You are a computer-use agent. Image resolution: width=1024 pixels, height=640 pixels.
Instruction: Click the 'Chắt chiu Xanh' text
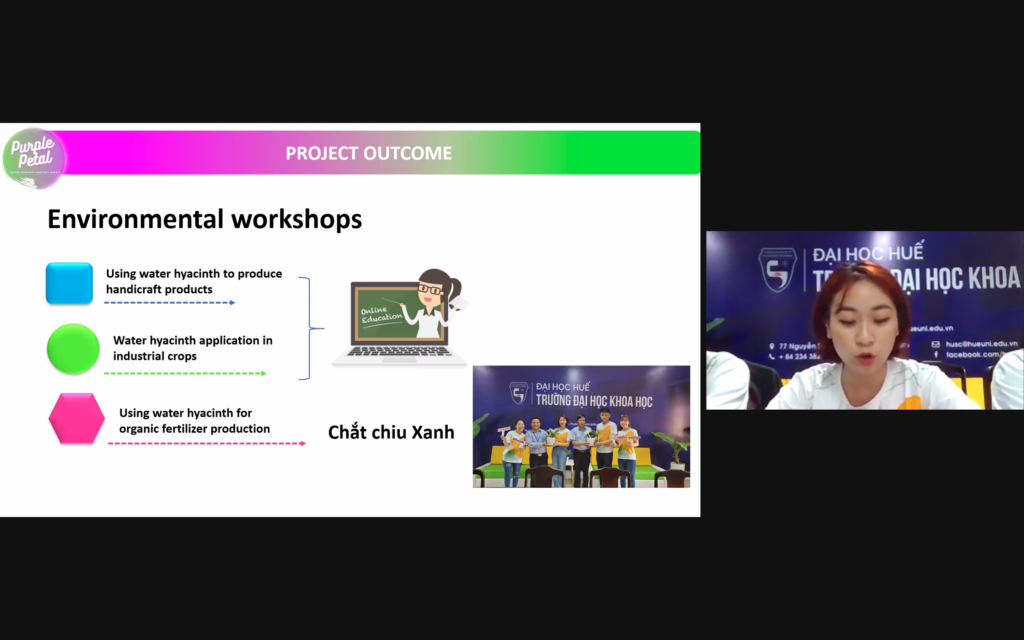[x=391, y=432]
